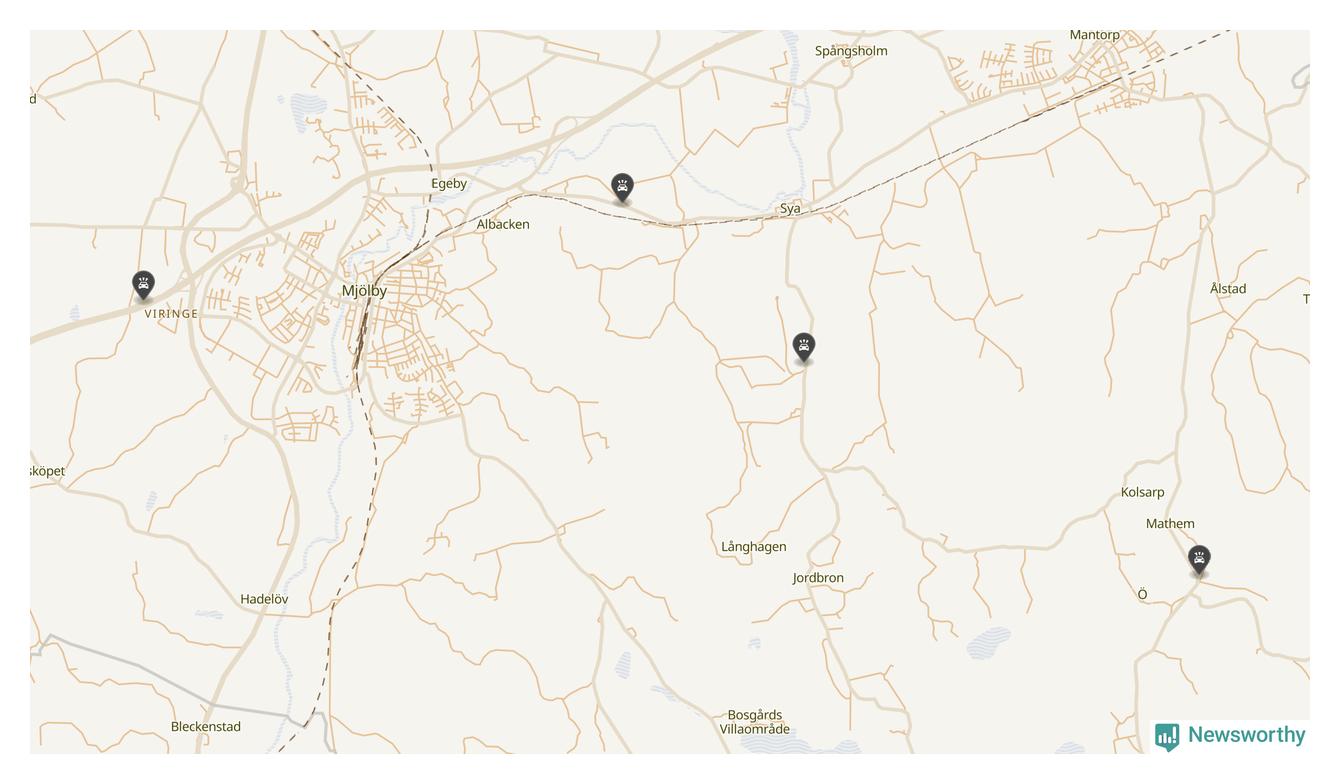1340x784 pixels.
Task: Select the Mantorp place label
Action: tap(1095, 35)
